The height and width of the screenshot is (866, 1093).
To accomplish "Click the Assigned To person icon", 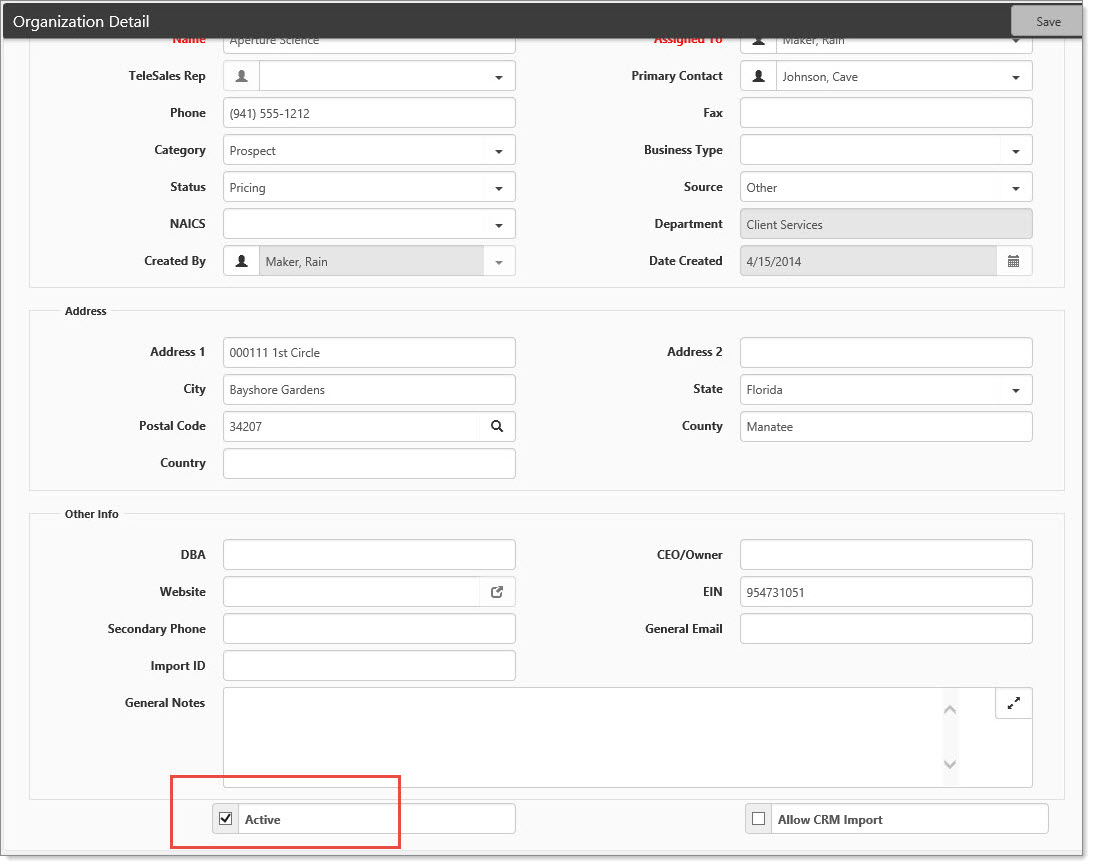I will (758, 43).
